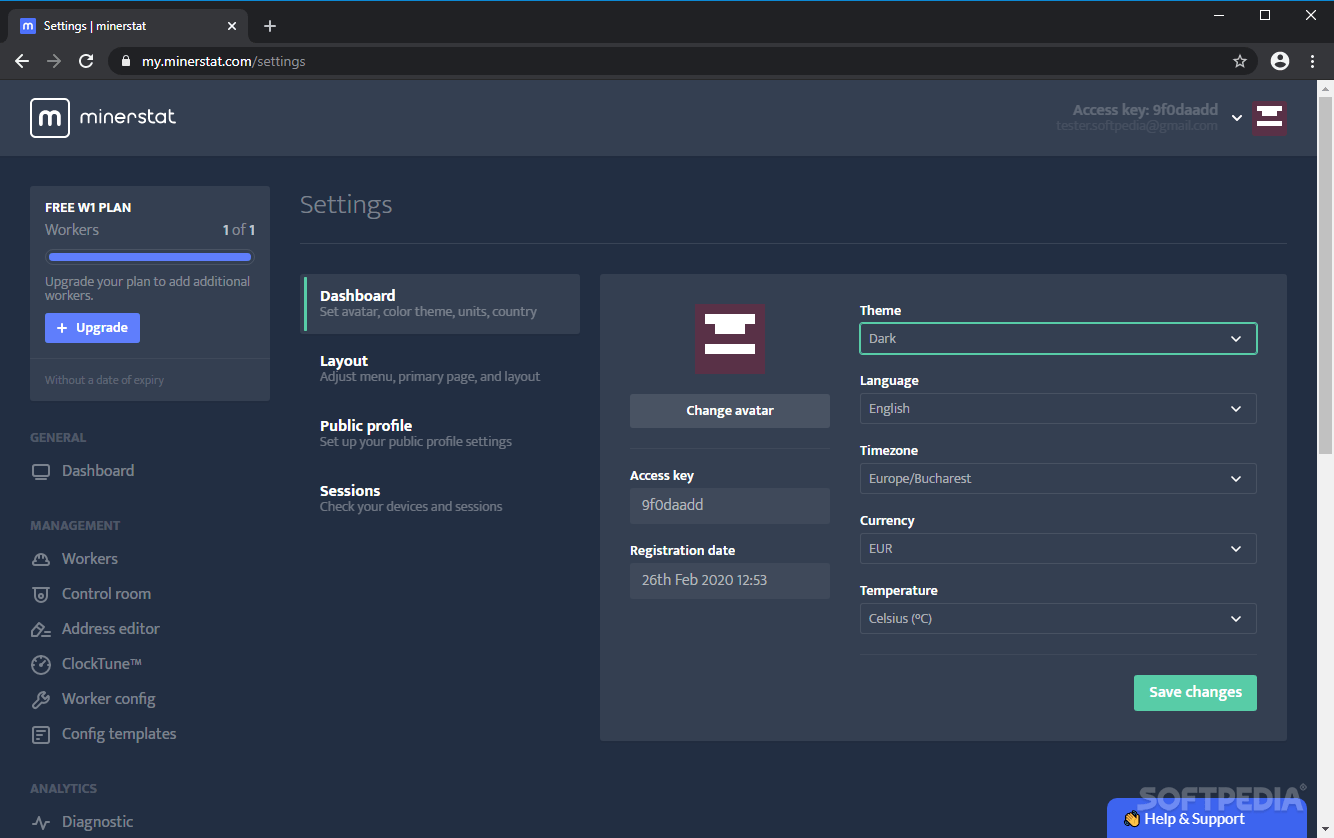Click the Upgrade button
1334x838 pixels.
click(x=92, y=328)
